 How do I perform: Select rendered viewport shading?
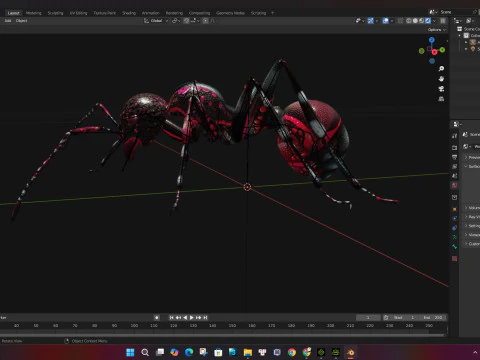click(x=428, y=21)
